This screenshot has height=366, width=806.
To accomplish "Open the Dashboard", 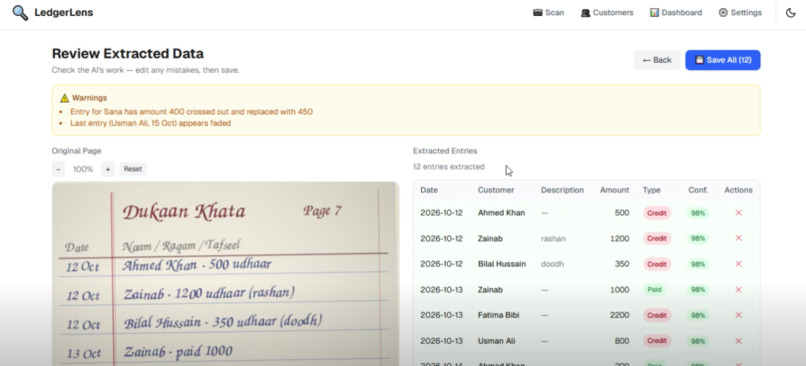I will point(675,13).
